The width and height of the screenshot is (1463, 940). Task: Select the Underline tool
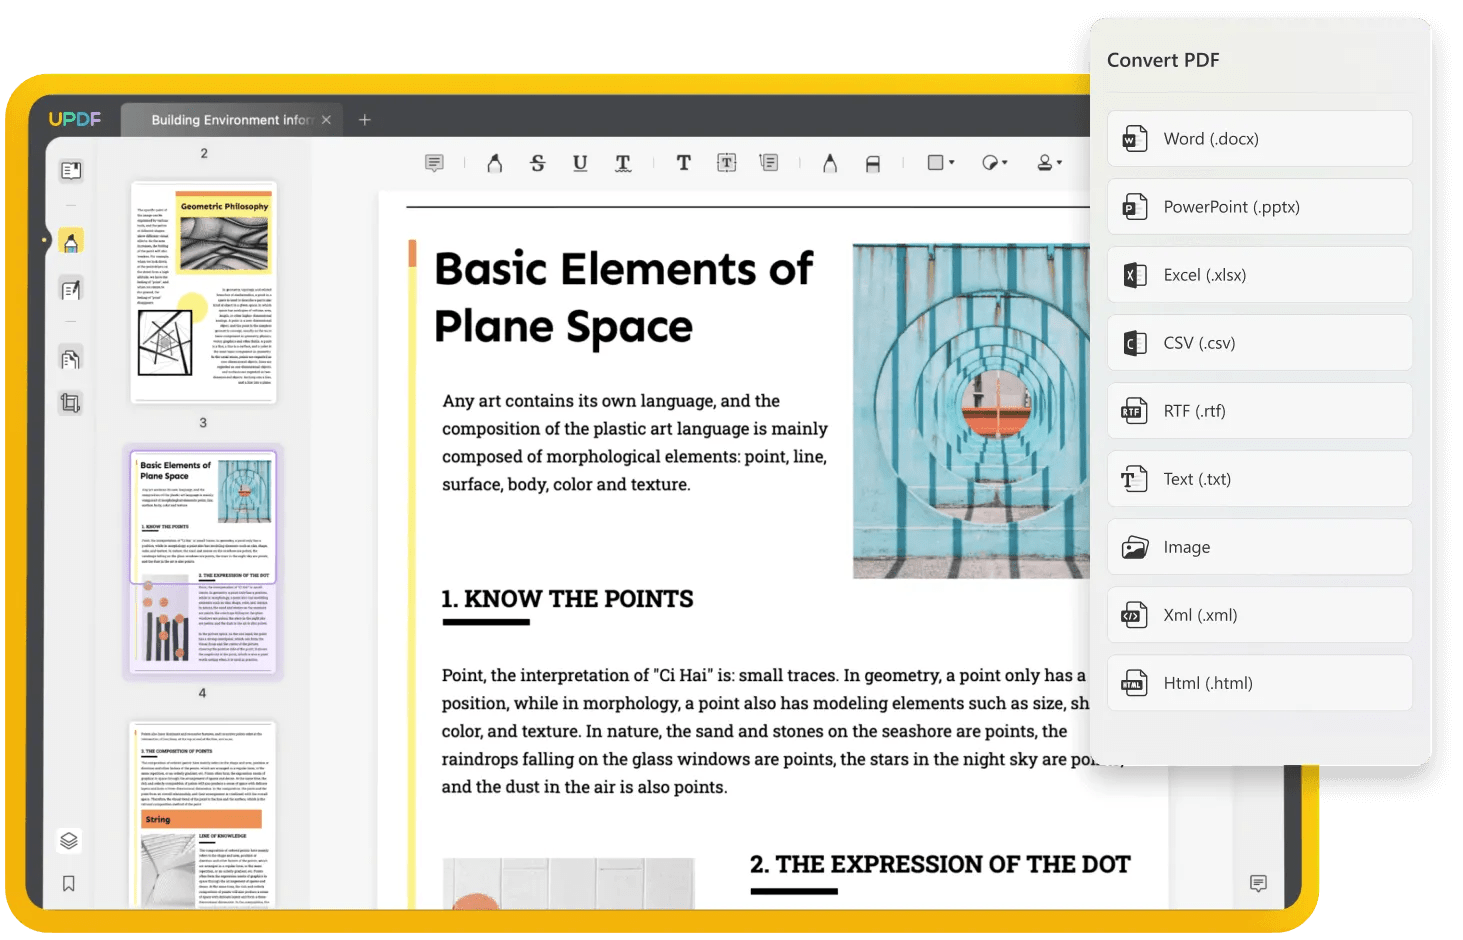[x=580, y=163]
